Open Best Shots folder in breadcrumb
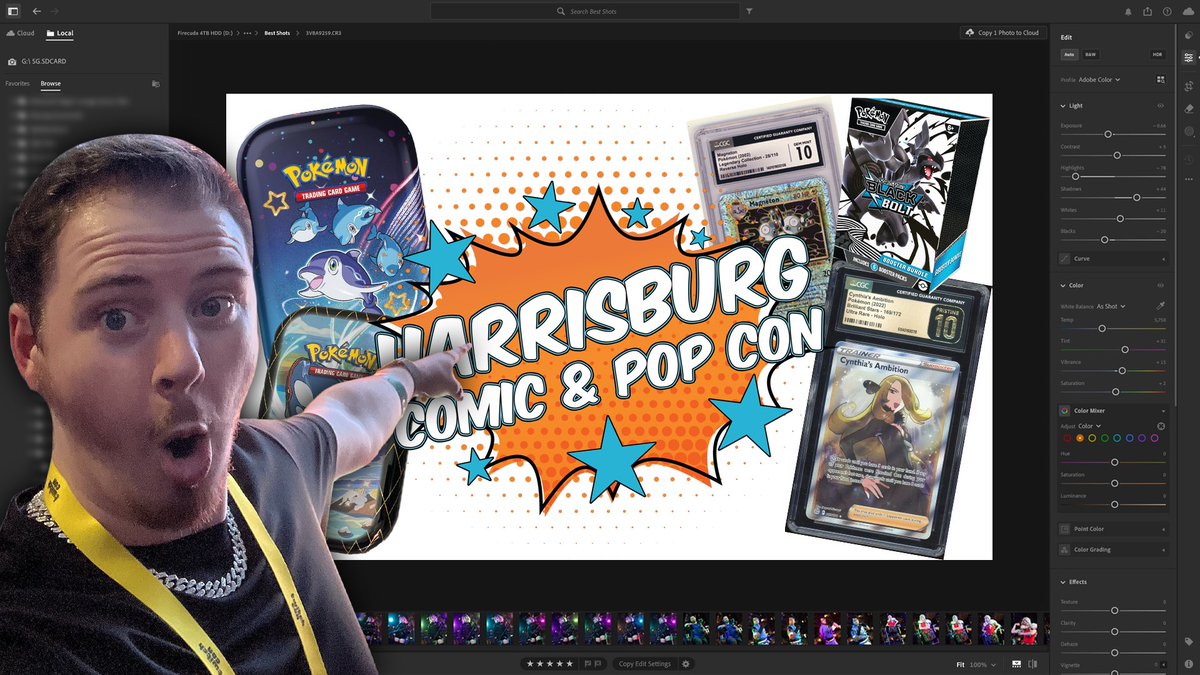The width and height of the screenshot is (1200, 675). (278, 33)
